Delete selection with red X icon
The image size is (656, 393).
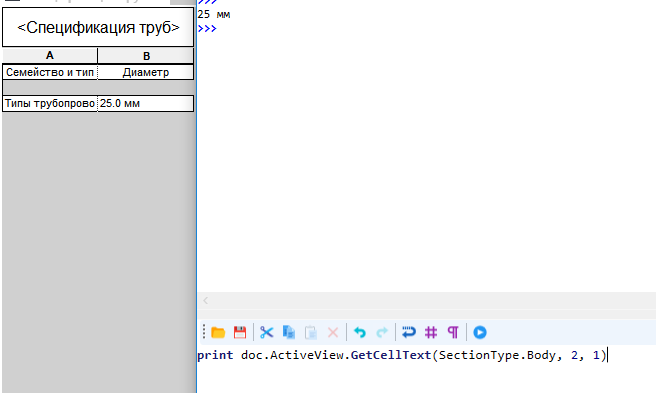pyautogui.click(x=333, y=332)
